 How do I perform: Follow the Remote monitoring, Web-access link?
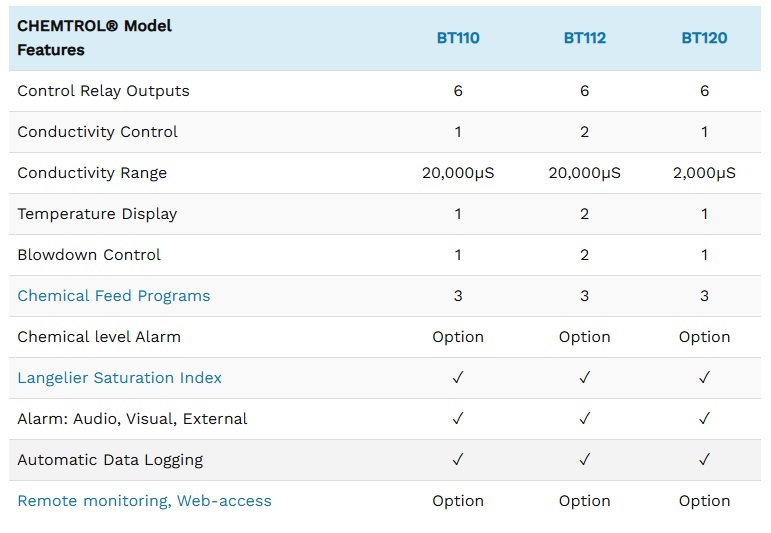pos(144,501)
